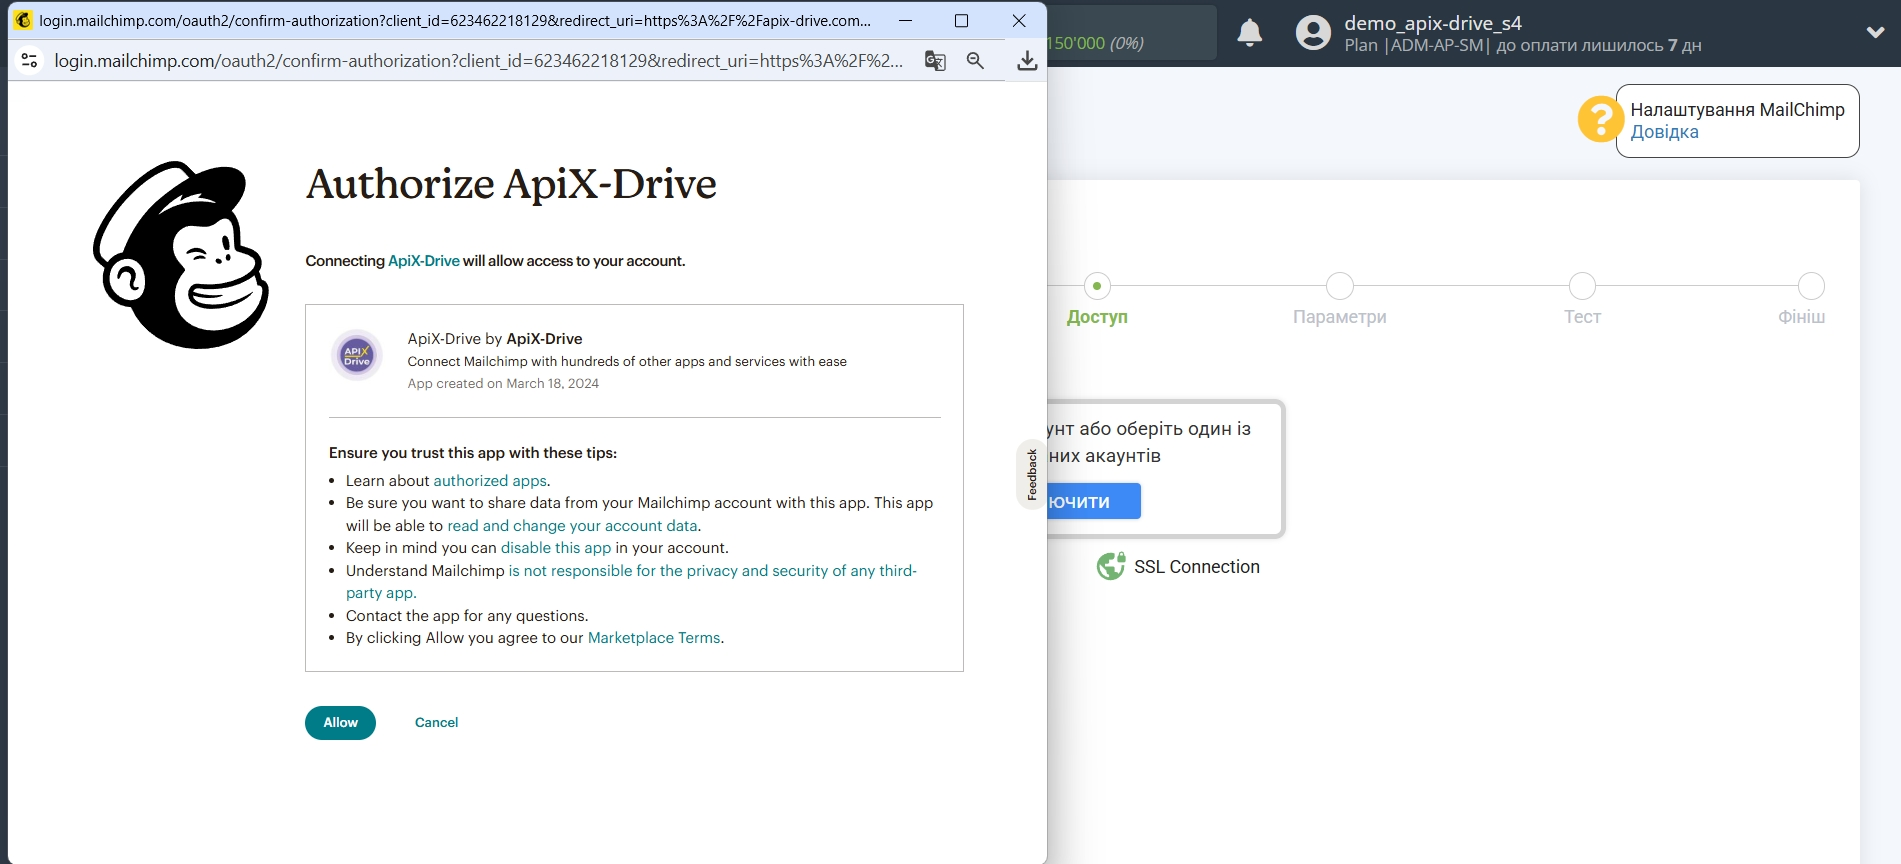Click the Cancel link

click(x=436, y=722)
